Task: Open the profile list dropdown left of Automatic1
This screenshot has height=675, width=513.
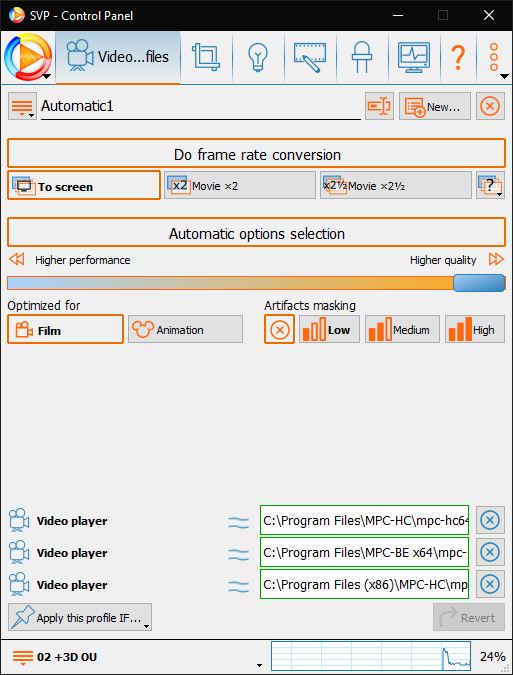Action: (x=22, y=106)
